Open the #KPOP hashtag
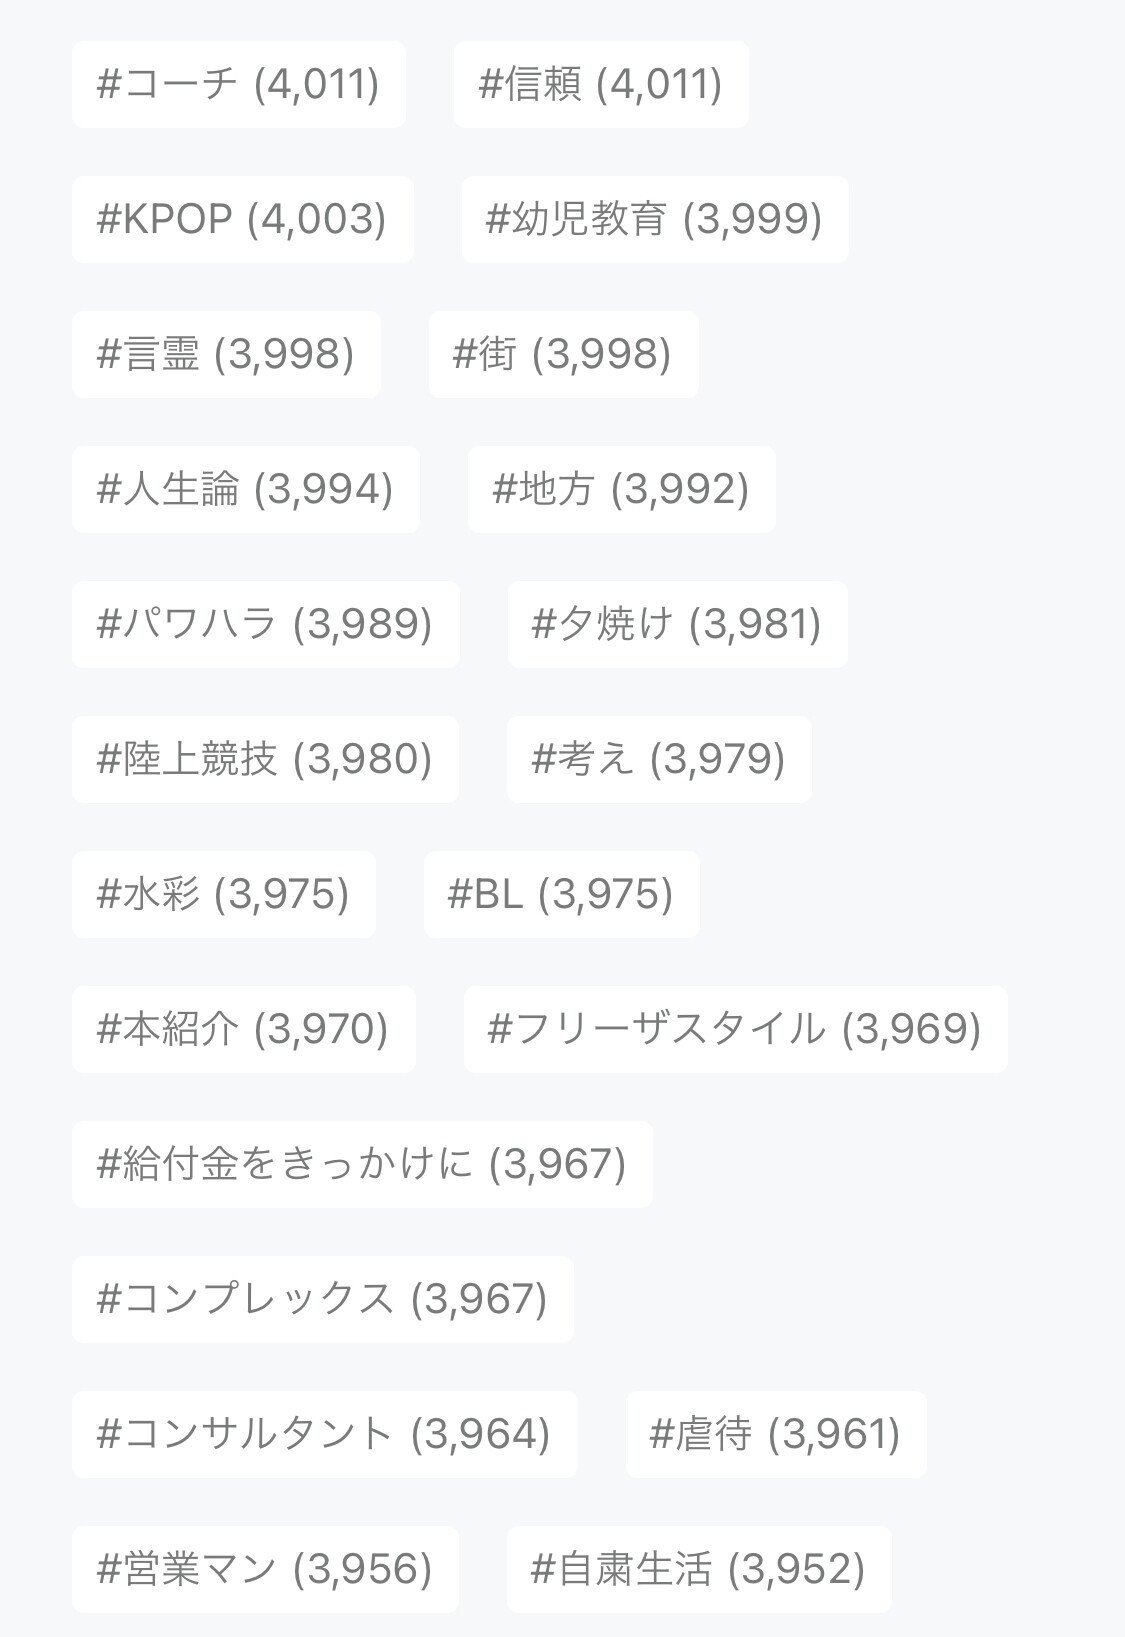 pyautogui.click(x=242, y=219)
